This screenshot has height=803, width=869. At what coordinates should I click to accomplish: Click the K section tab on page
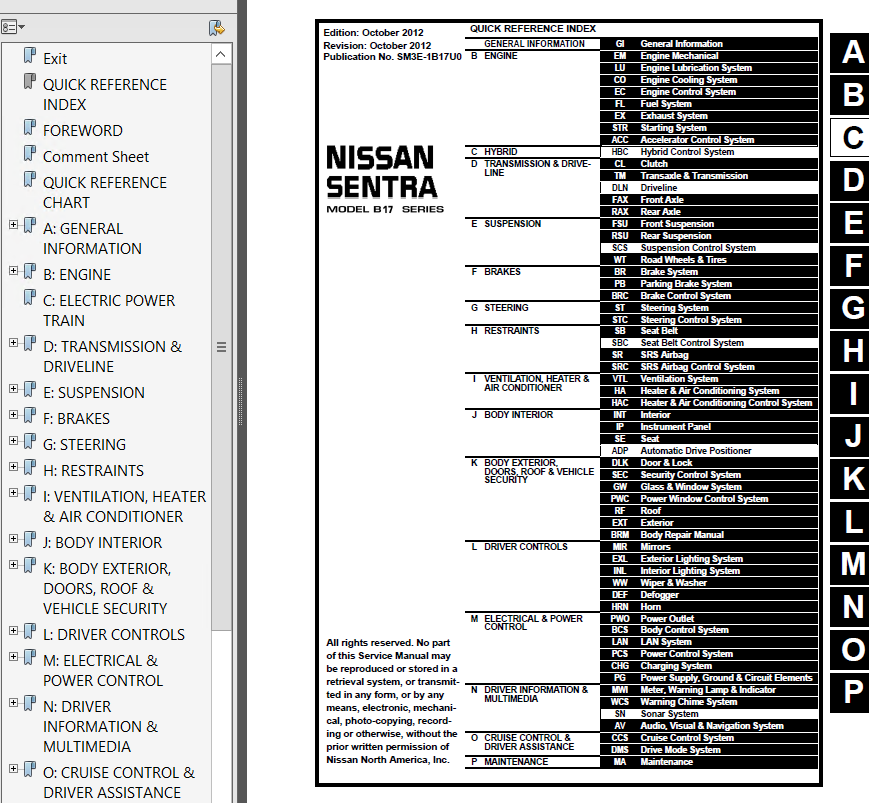851,479
